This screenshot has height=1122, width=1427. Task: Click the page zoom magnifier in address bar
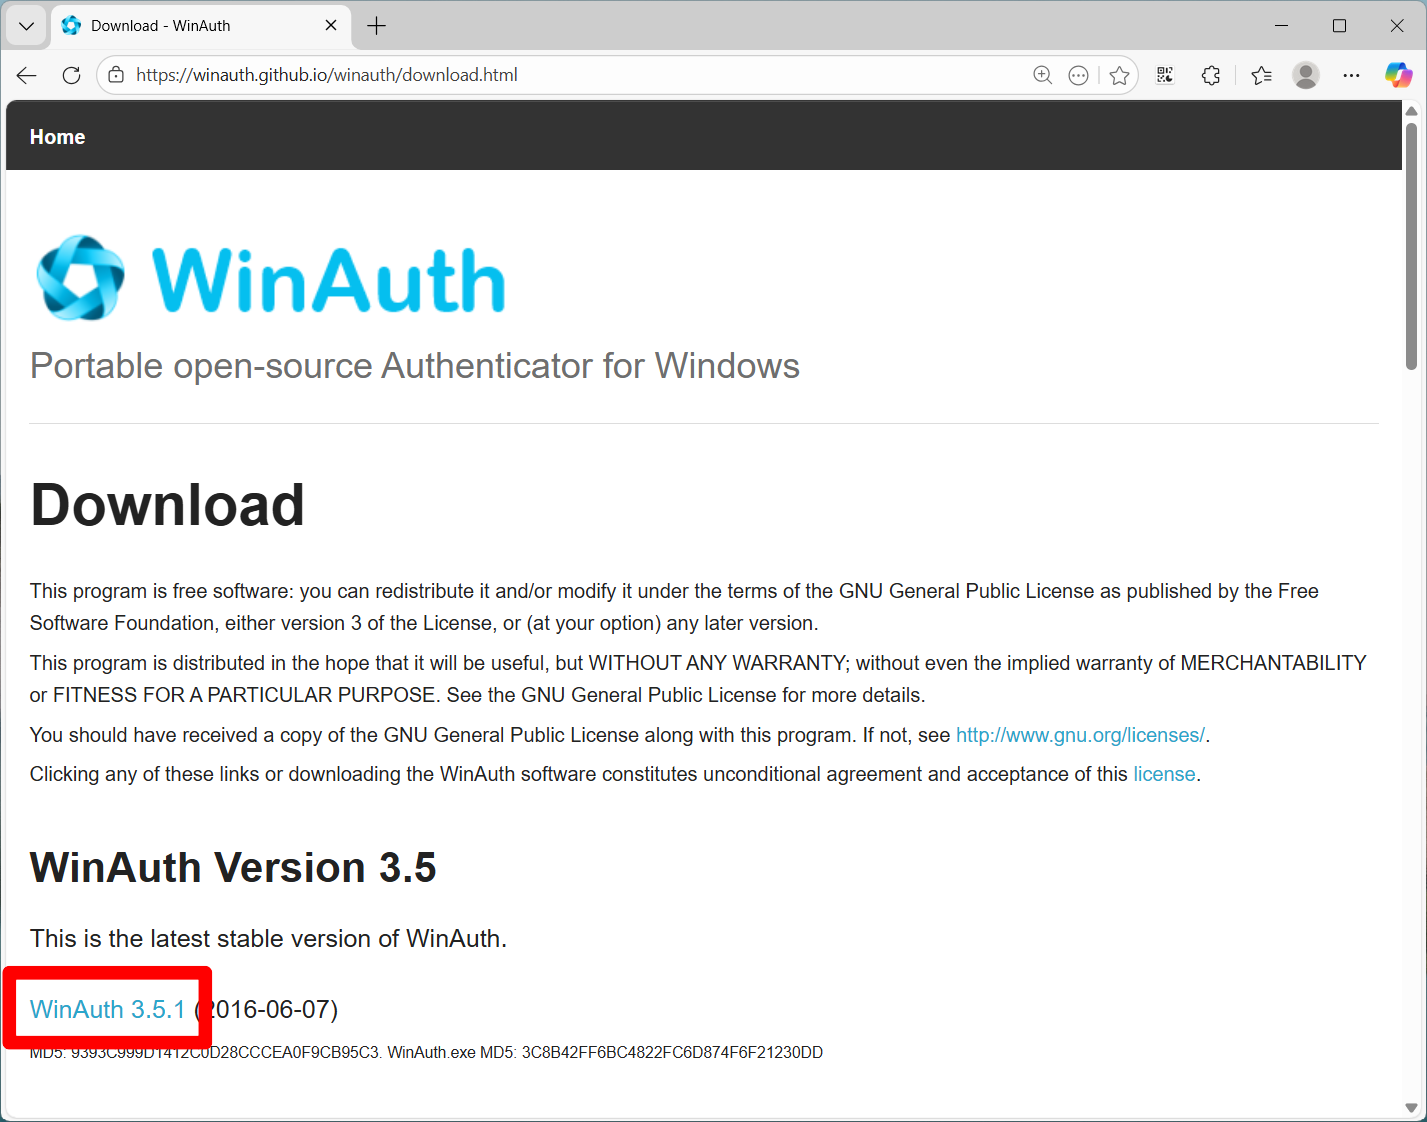[1042, 75]
